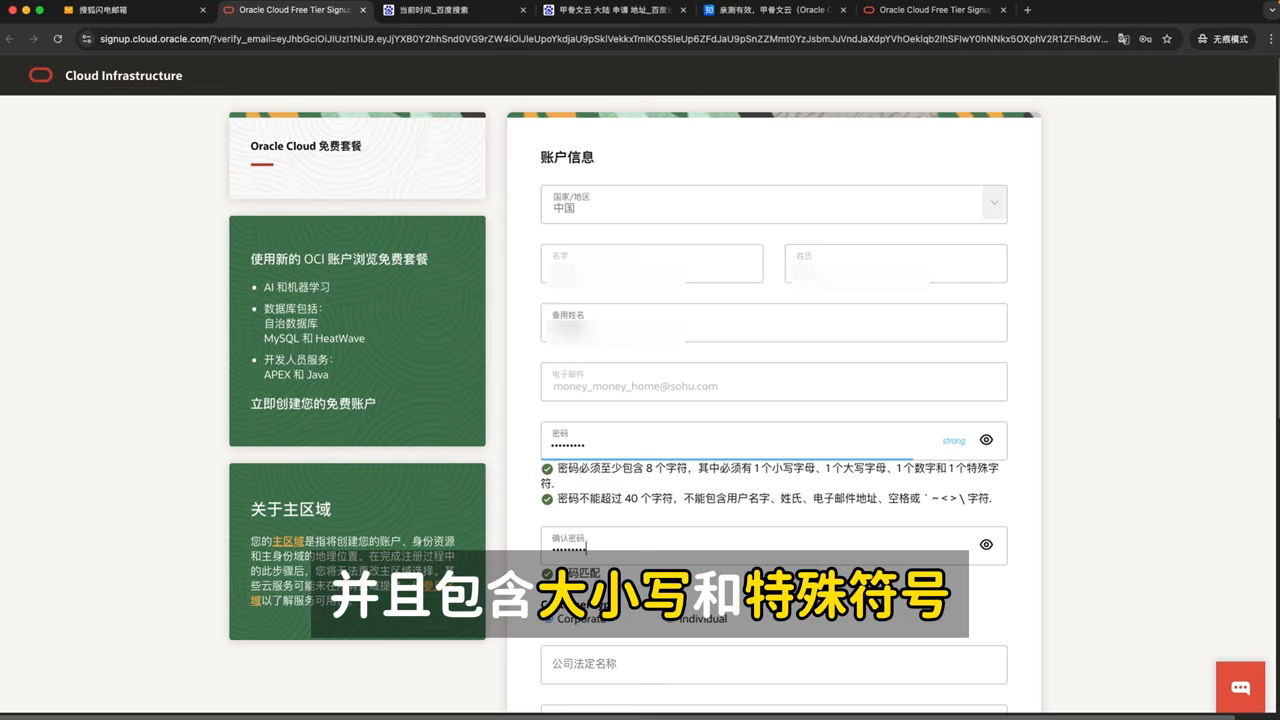Image resolution: width=1280 pixels, height=720 pixels.
Task: Close the 甲骨文云 大陆 申请 tab
Action: tap(683, 10)
